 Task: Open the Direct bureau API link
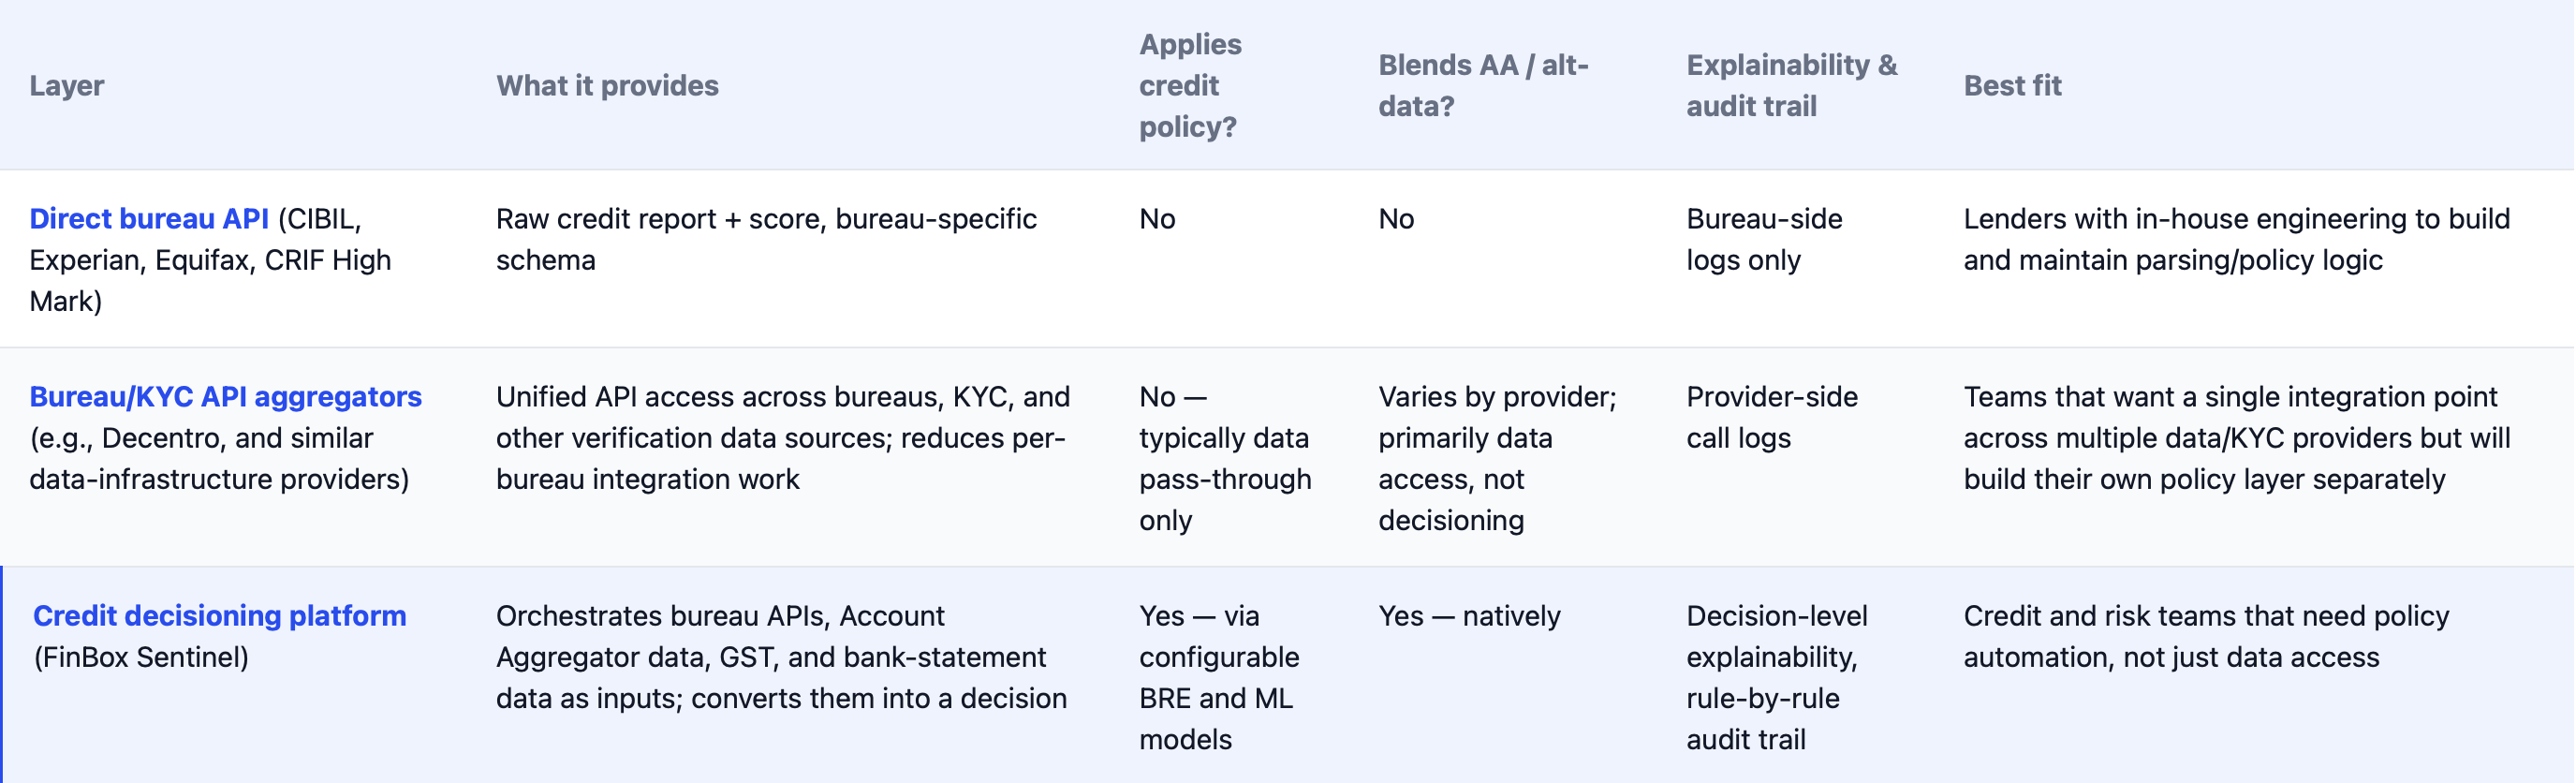(149, 219)
